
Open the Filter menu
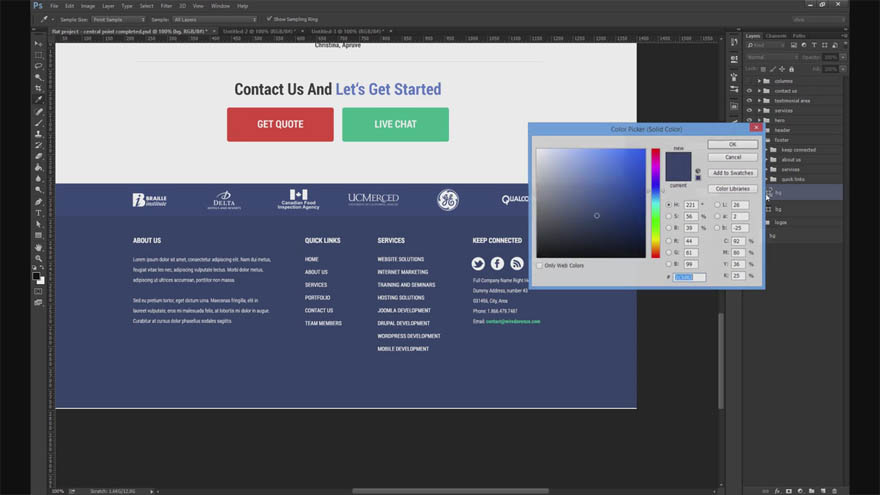(x=166, y=6)
